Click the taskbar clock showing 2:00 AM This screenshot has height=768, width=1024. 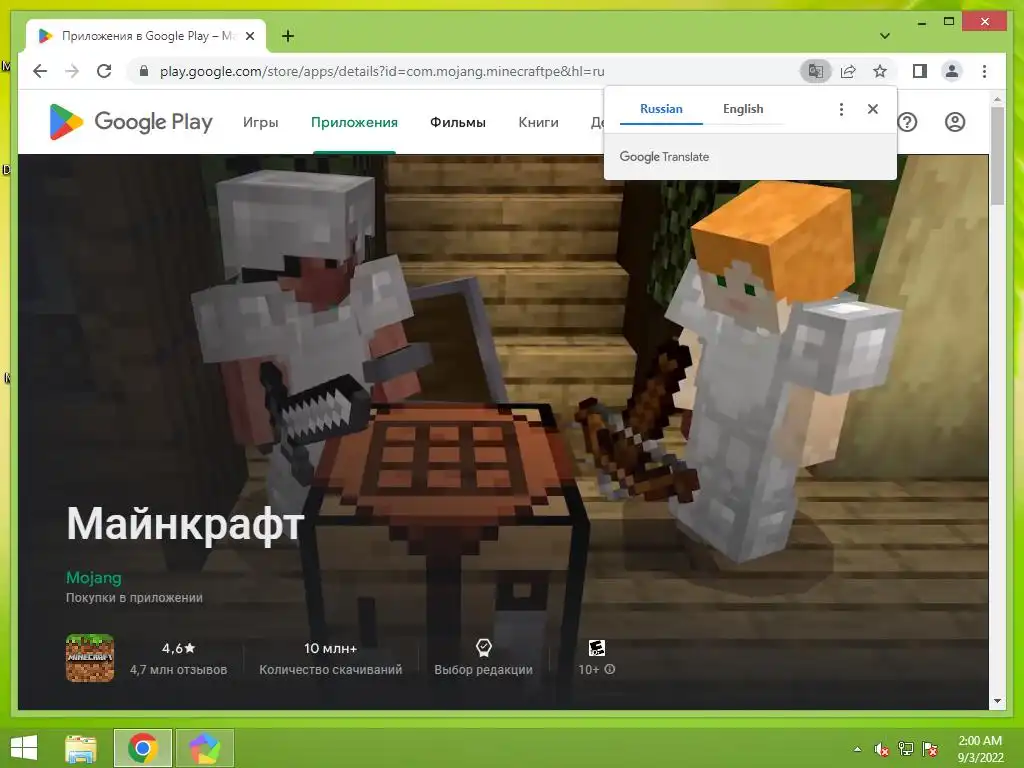(980, 749)
